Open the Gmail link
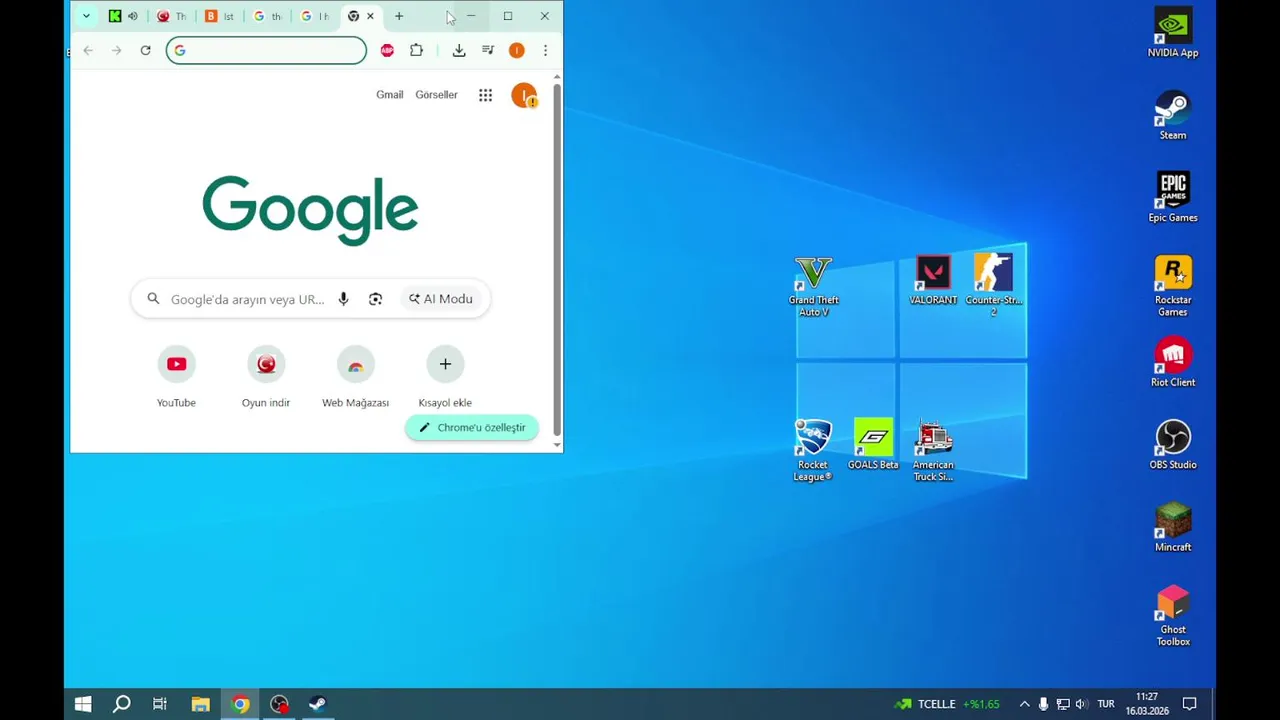Viewport: 1280px width, 720px height. (x=389, y=95)
